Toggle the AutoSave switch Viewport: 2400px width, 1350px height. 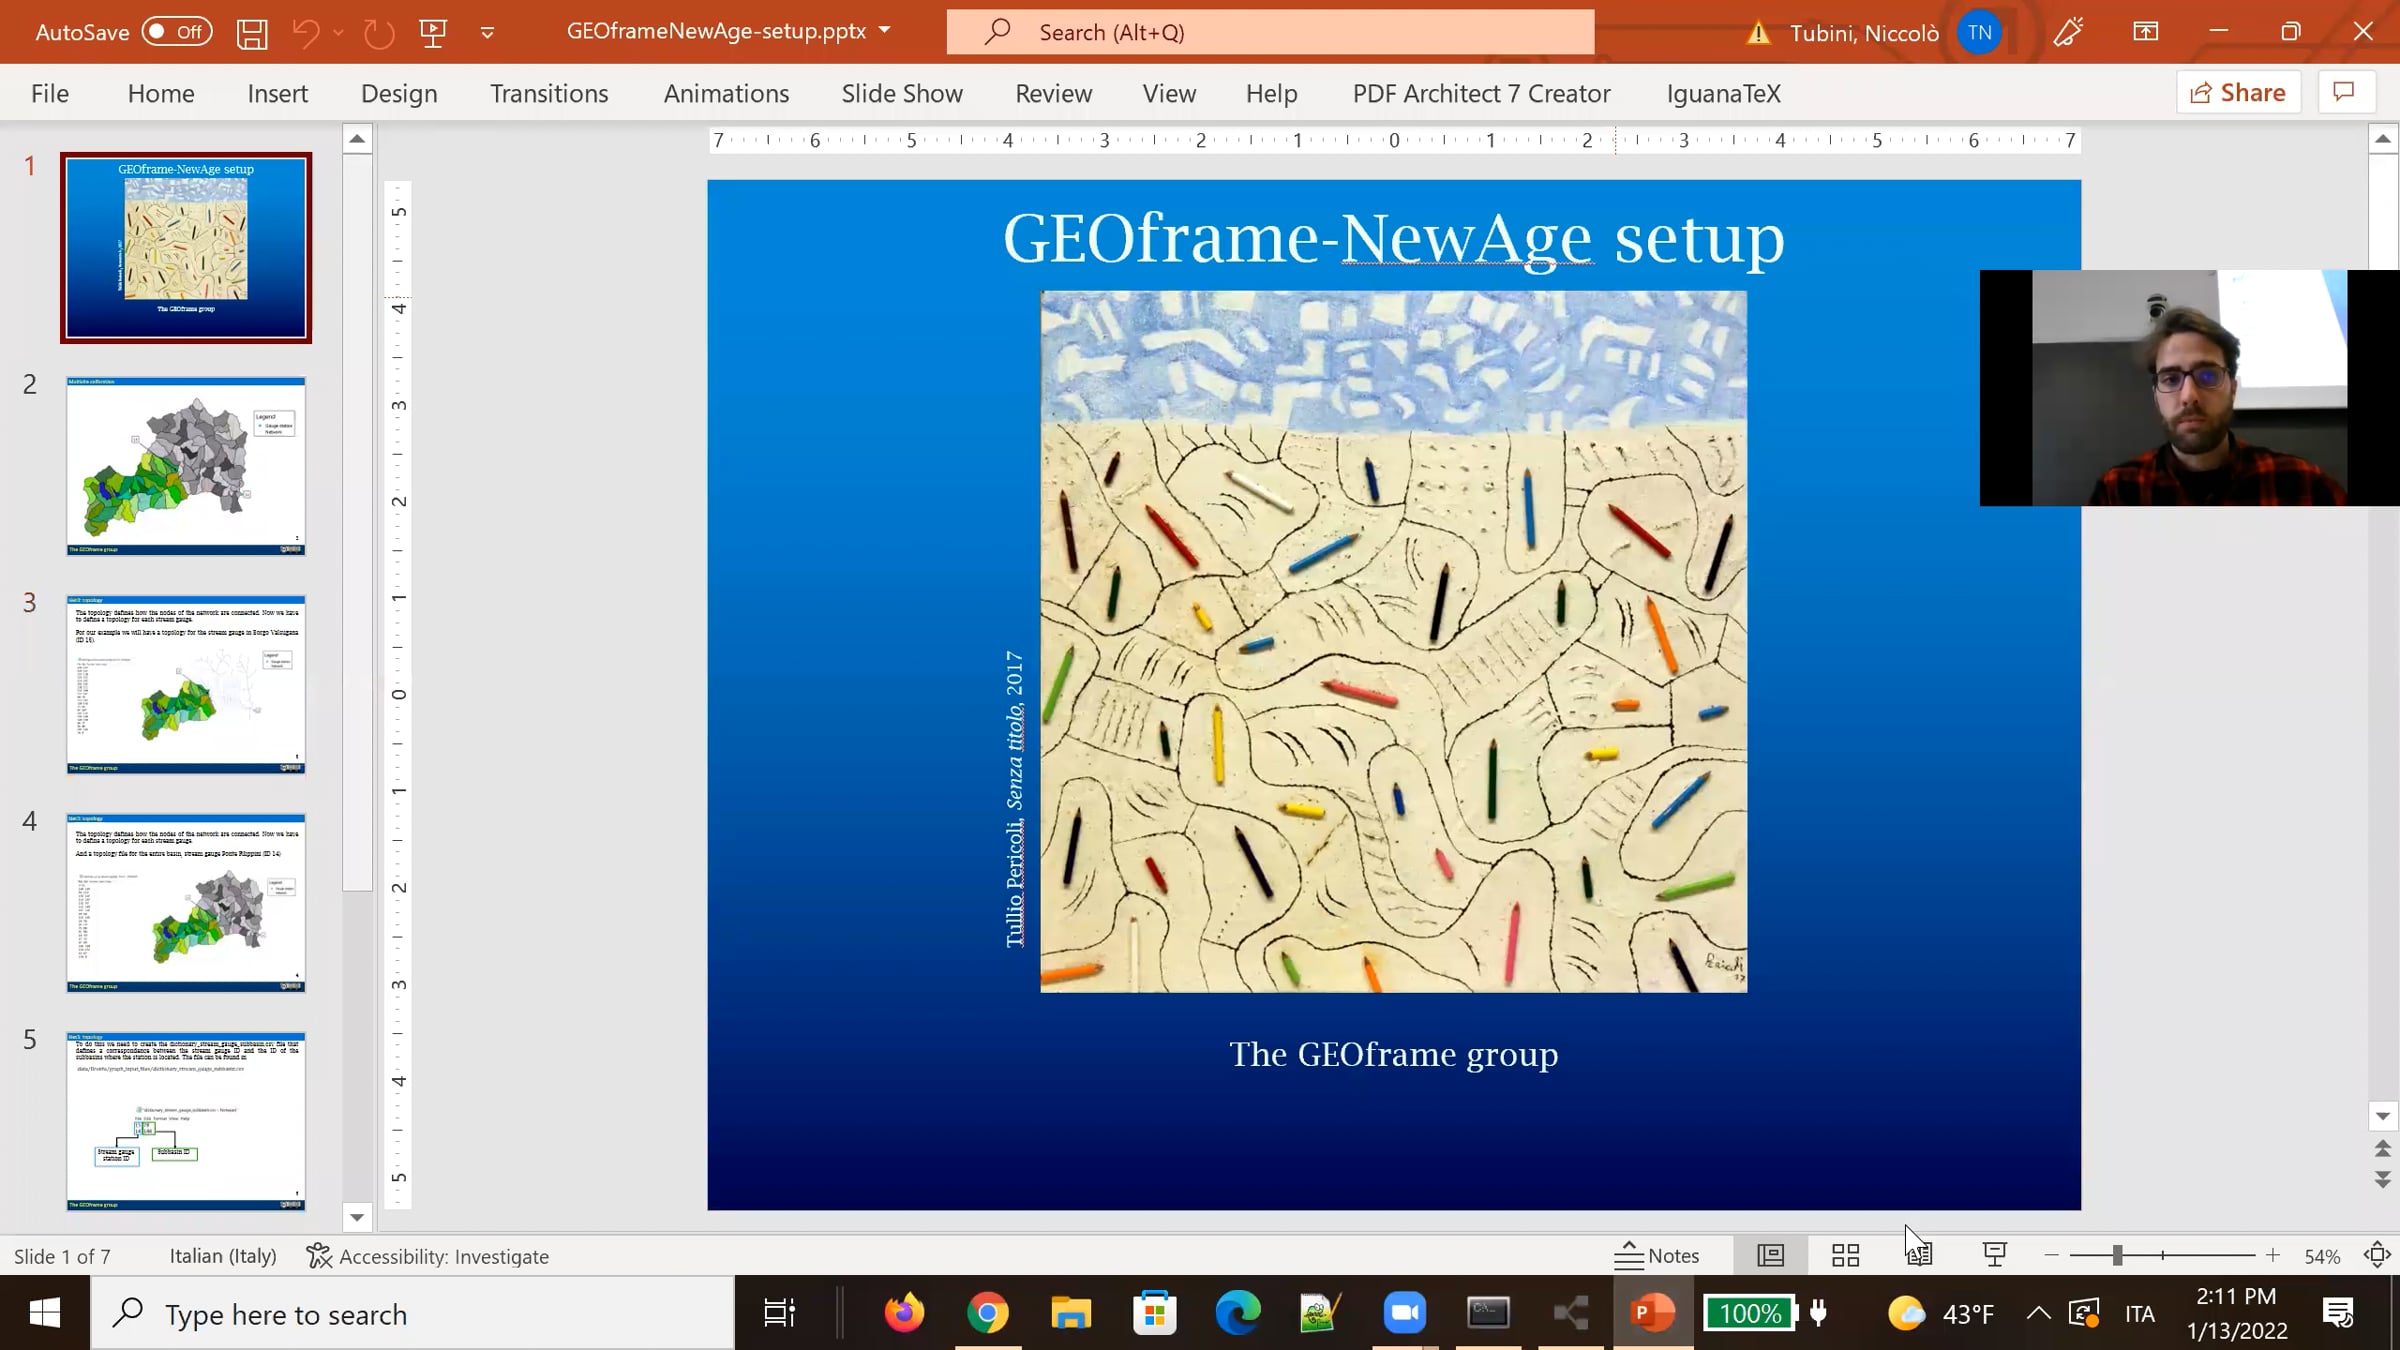(177, 32)
